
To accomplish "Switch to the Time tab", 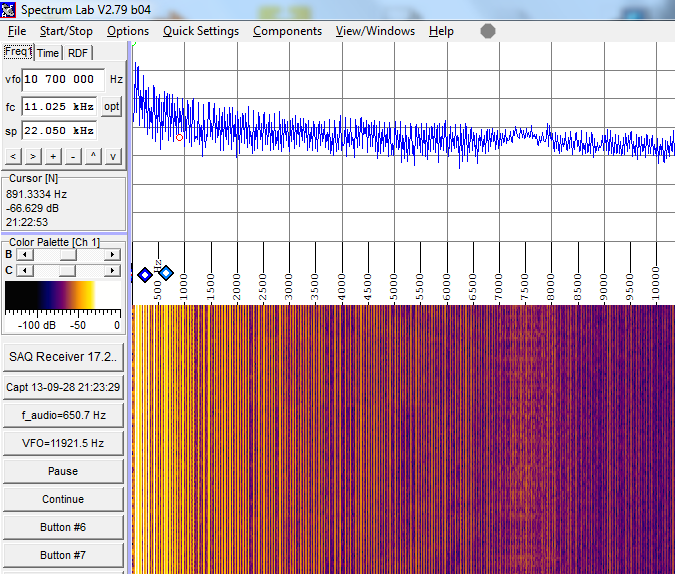I will coord(48,53).
